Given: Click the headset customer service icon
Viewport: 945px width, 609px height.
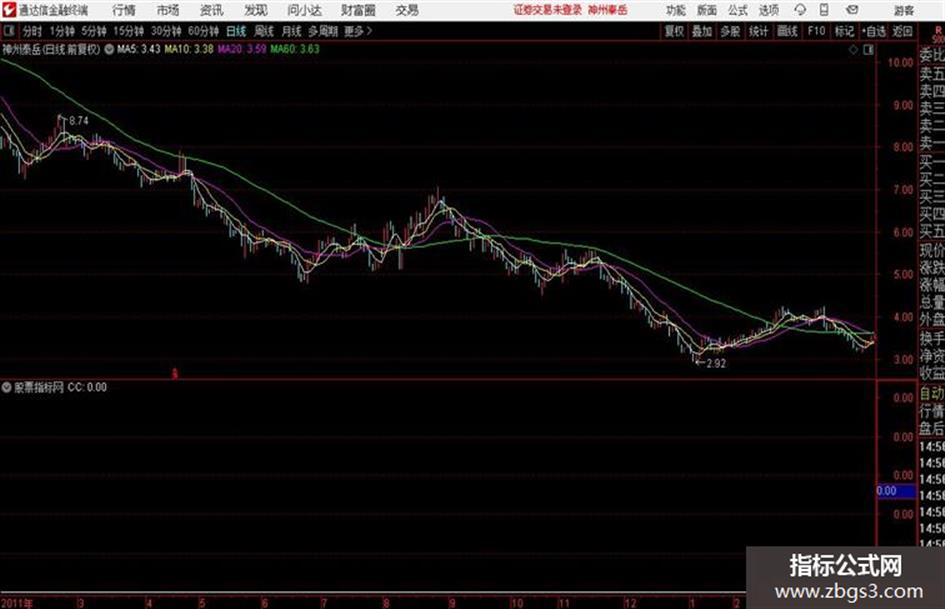Looking at the screenshot, I should pyautogui.click(x=800, y=10).
